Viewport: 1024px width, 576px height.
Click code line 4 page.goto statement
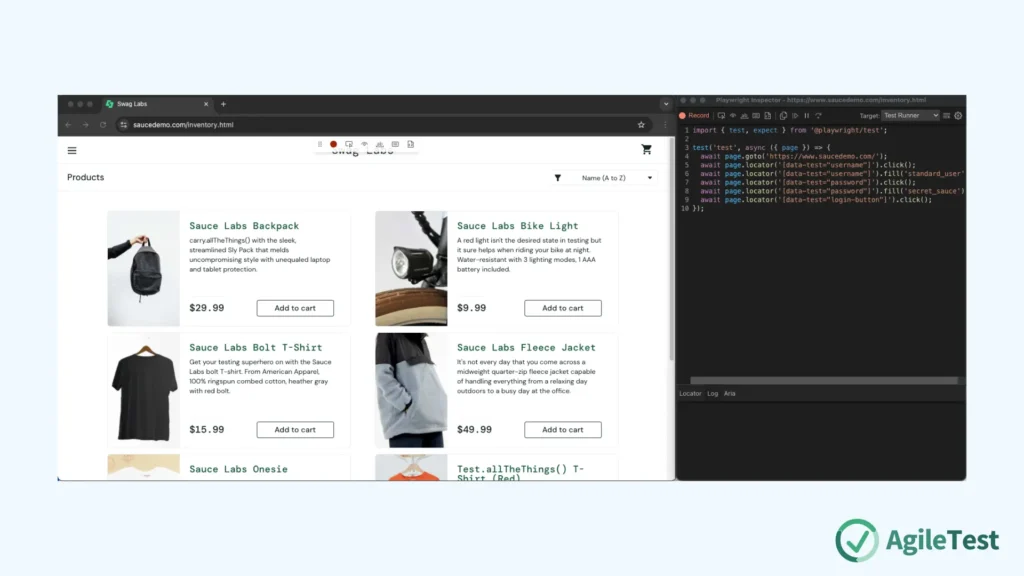[793, 156]
